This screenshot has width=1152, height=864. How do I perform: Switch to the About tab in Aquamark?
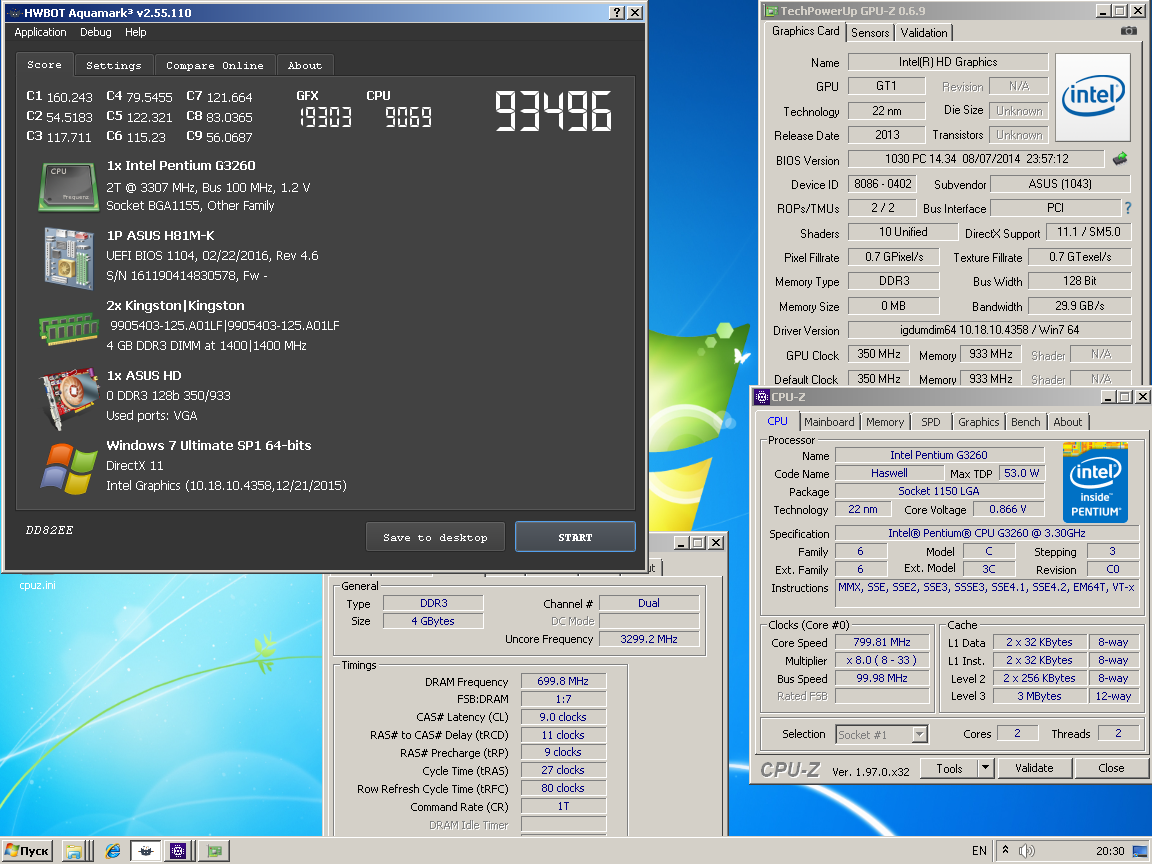click(305, 65)
